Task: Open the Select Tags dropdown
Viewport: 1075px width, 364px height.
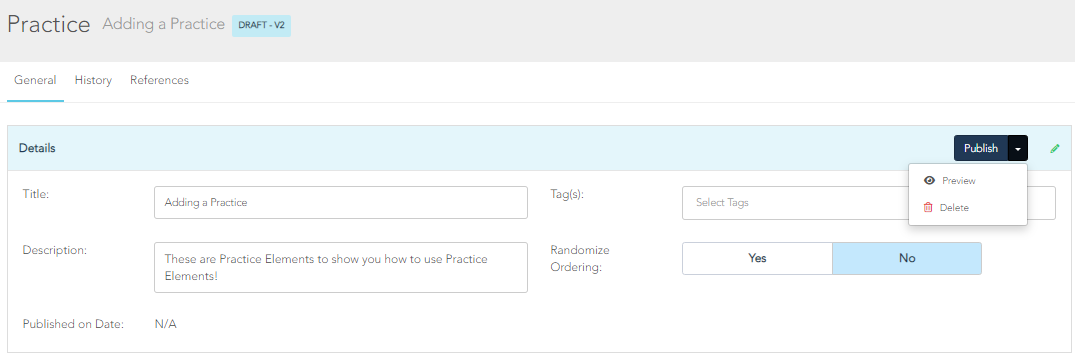Action: 795,203
